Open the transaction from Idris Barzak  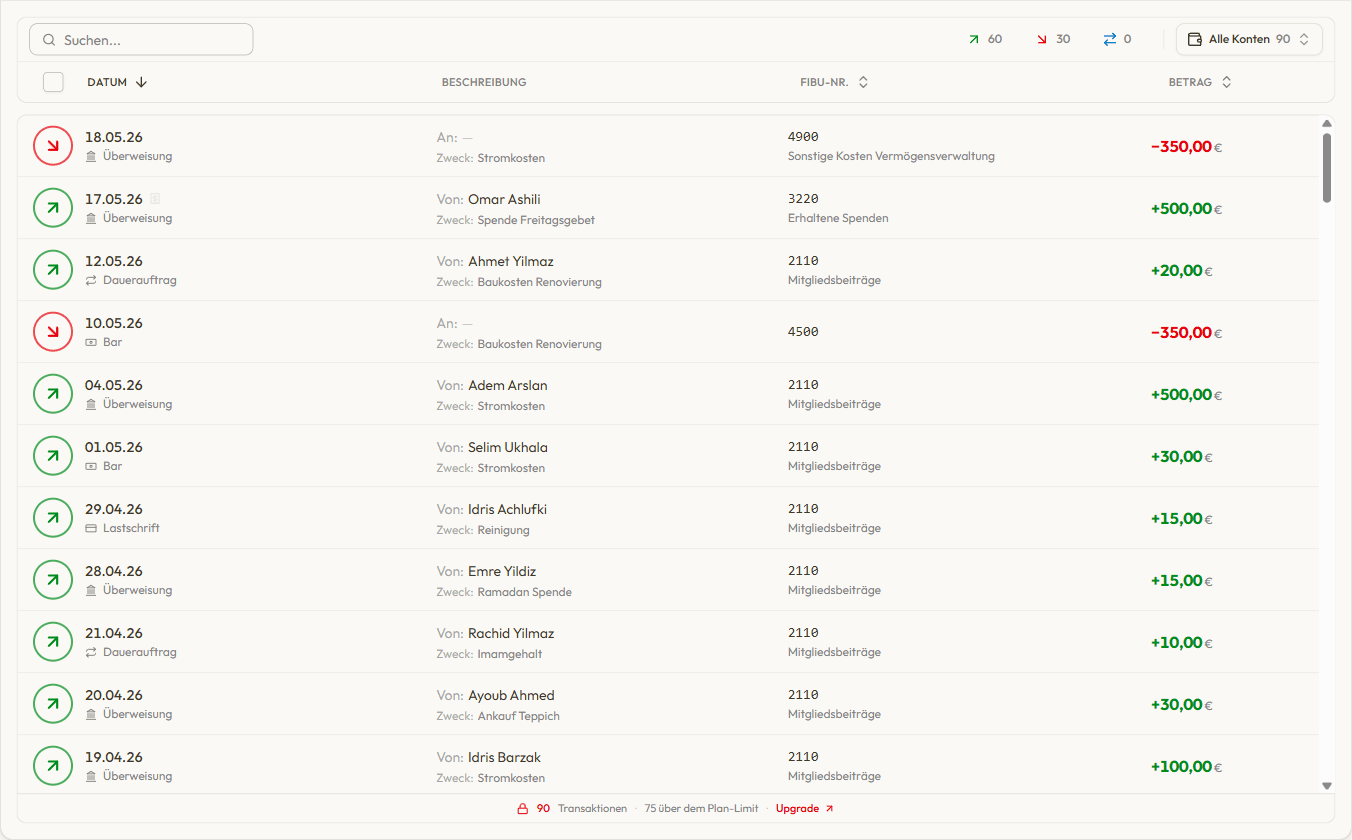tap(668, 765)
